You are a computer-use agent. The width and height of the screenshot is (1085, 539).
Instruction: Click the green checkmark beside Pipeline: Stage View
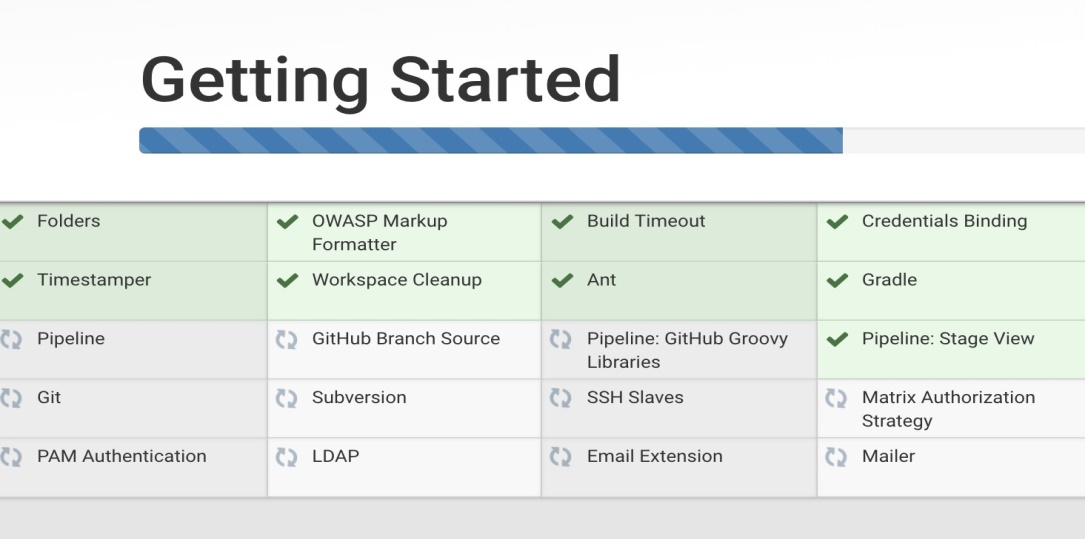837,340
